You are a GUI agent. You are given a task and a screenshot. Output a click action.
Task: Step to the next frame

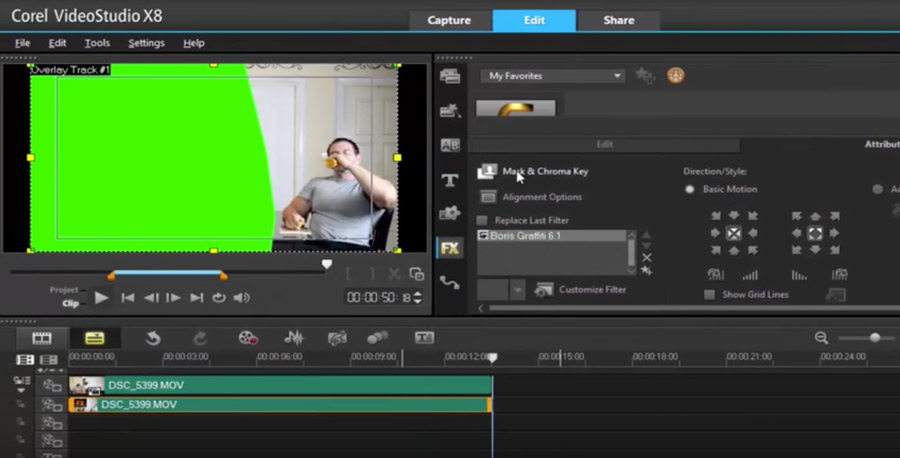click(173, 297)
